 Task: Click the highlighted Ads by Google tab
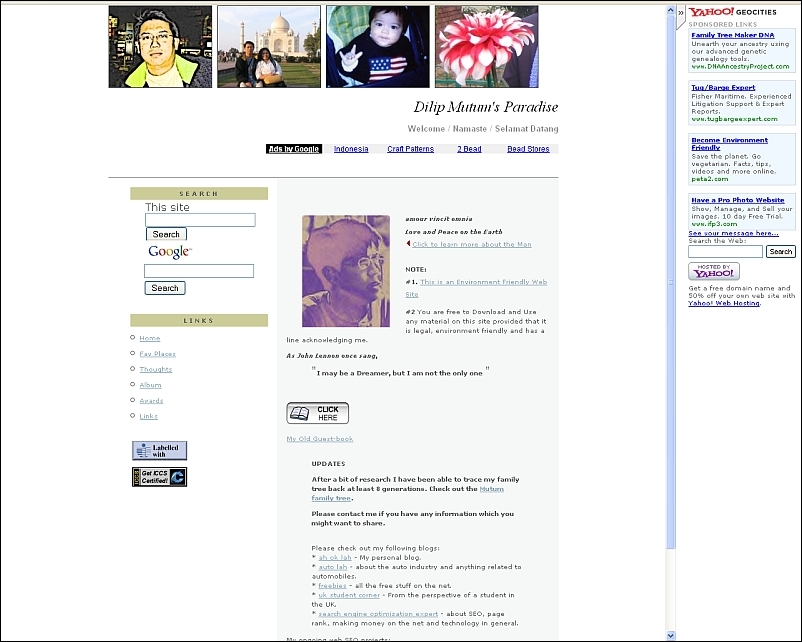[293, 148]
